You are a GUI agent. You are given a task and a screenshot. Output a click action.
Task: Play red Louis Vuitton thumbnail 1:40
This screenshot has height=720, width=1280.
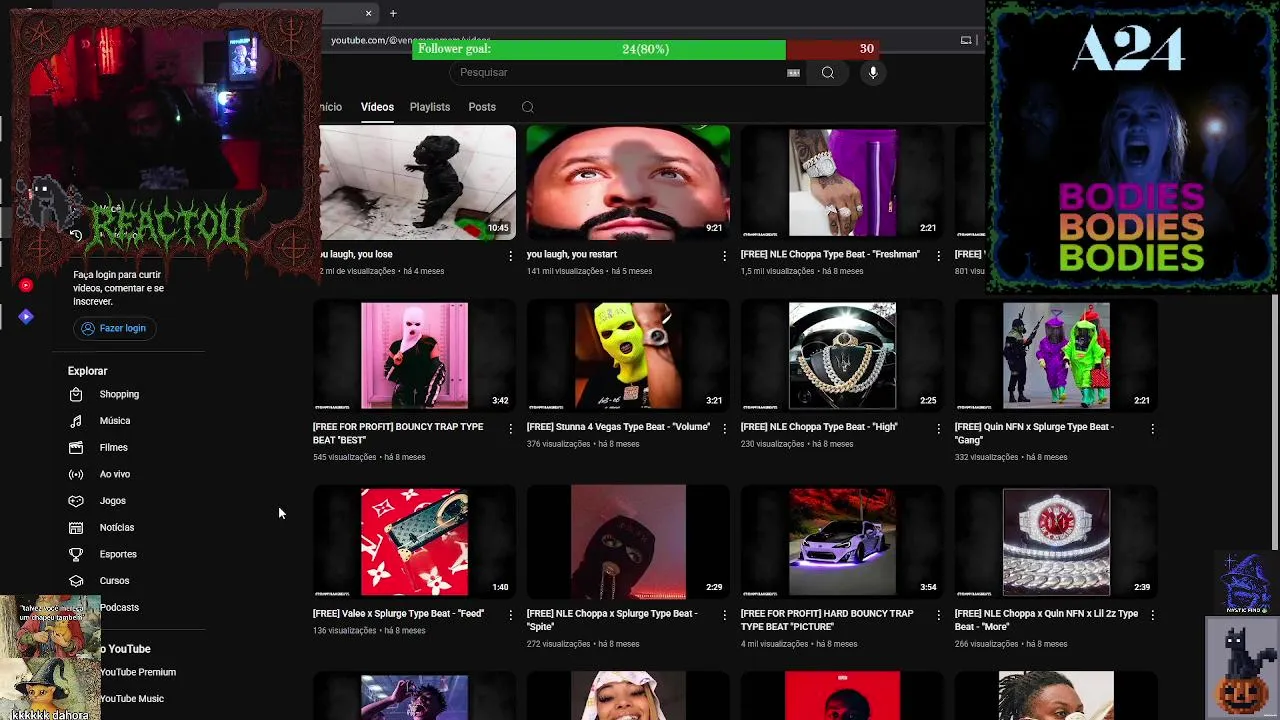[x=414, y=541]
